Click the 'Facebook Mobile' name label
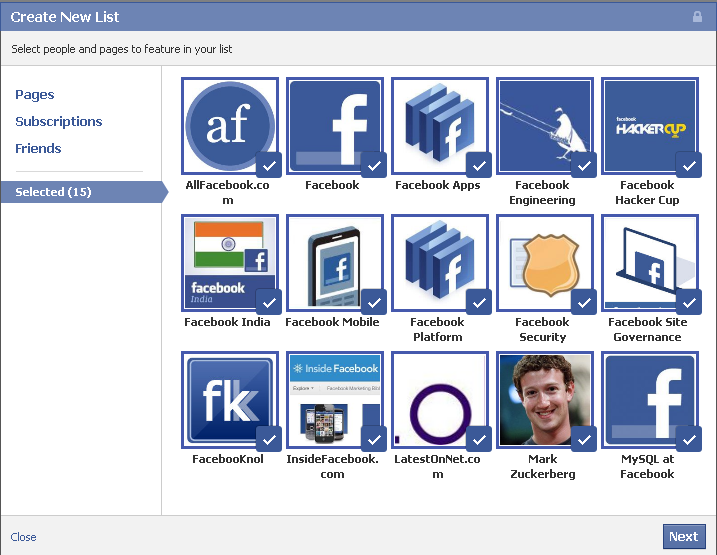Viewport: 717px width, 555px height. pos(332,322)
